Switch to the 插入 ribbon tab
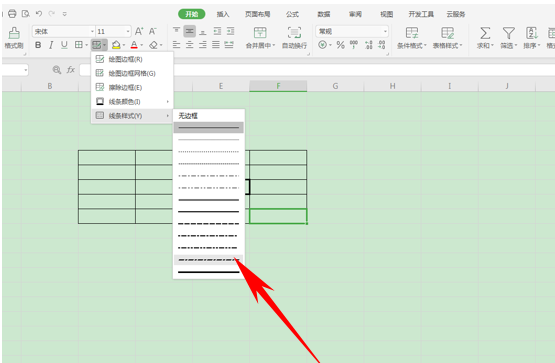 tap(223, 14)
